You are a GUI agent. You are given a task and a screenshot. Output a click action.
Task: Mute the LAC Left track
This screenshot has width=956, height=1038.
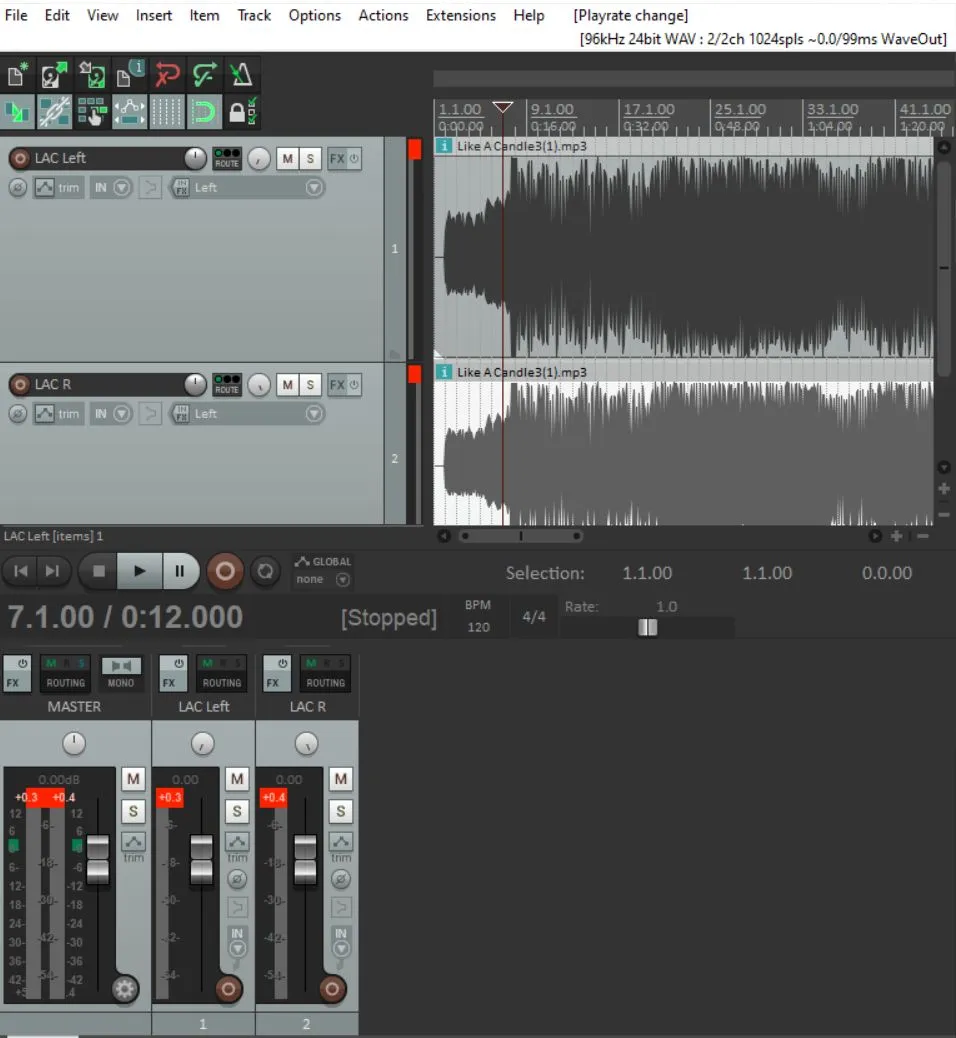coord(287,159)
